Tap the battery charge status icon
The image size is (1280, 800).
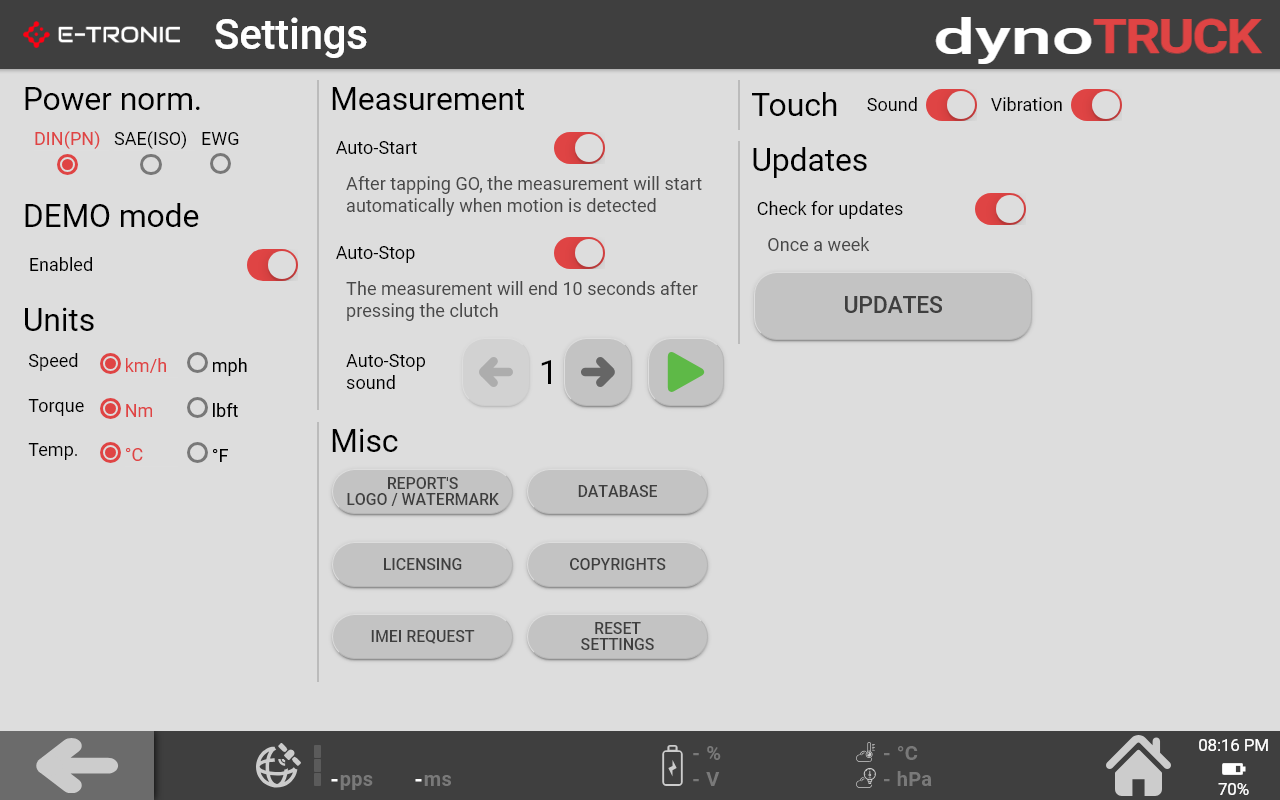tap(673, 766)
